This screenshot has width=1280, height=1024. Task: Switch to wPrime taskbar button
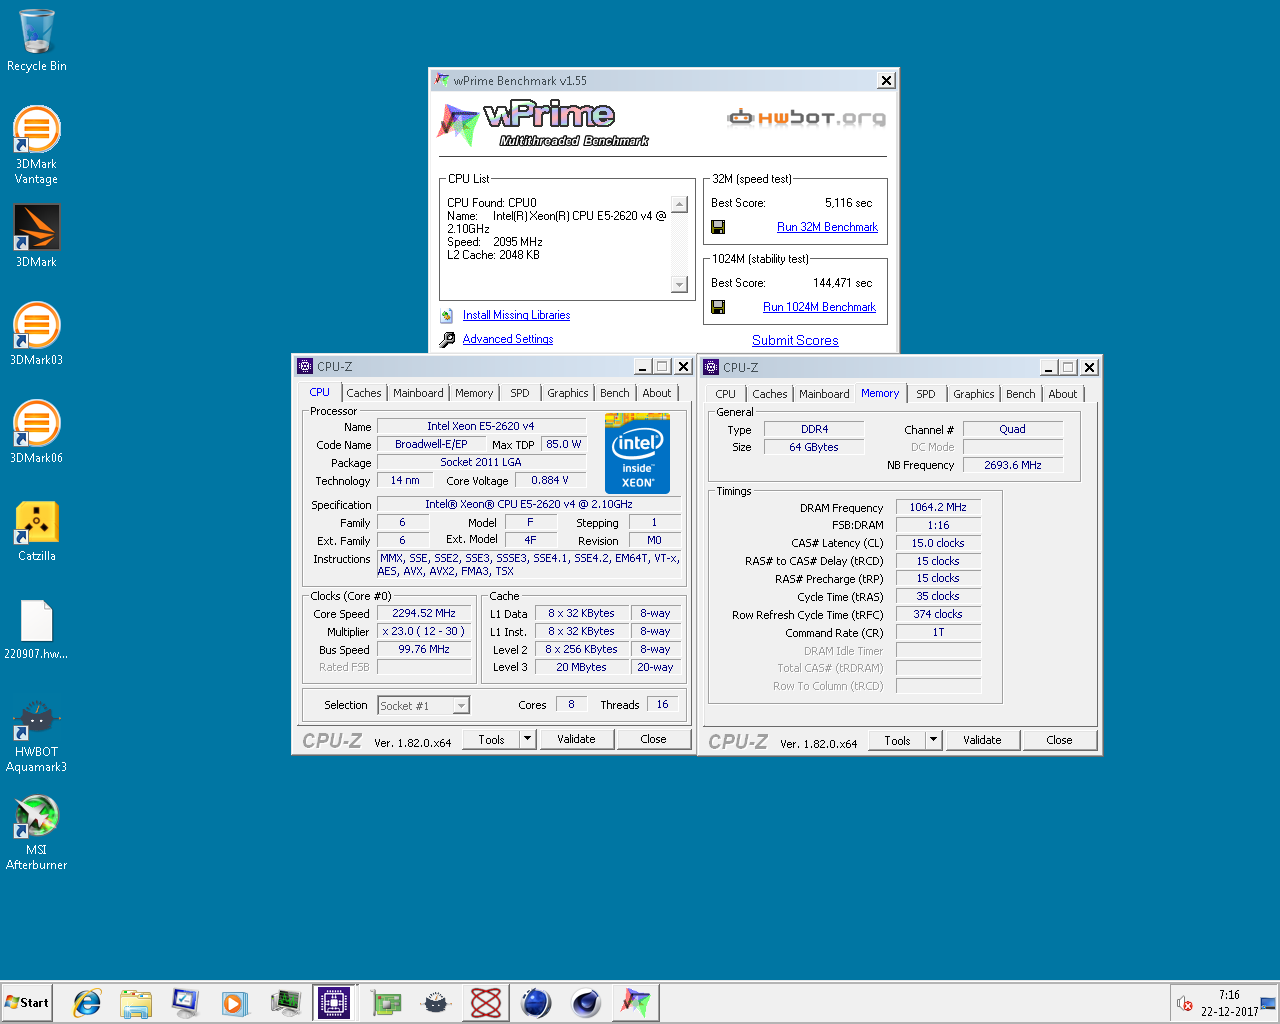tap(636, 1003)
